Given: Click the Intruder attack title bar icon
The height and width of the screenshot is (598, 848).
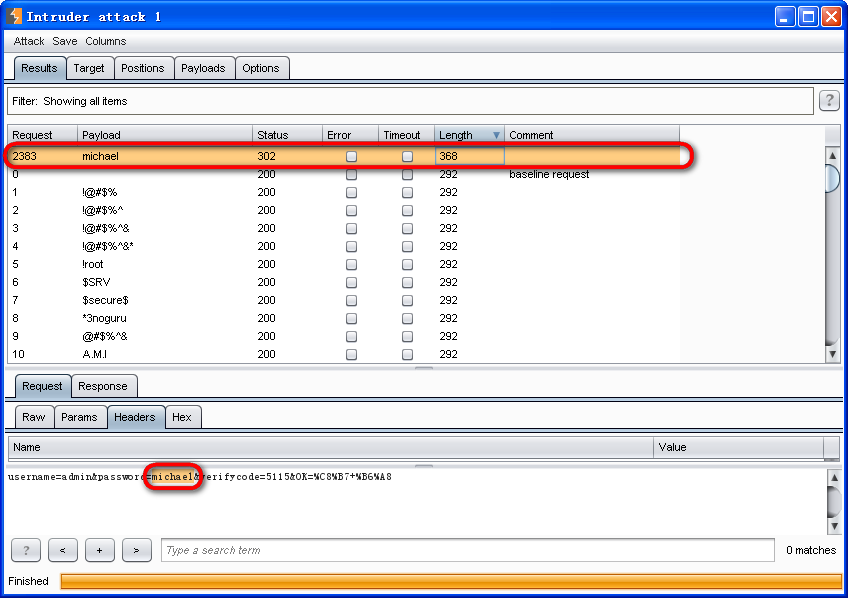Looking at the screenshot, I should pyautogui.click(x=15, y=16).
